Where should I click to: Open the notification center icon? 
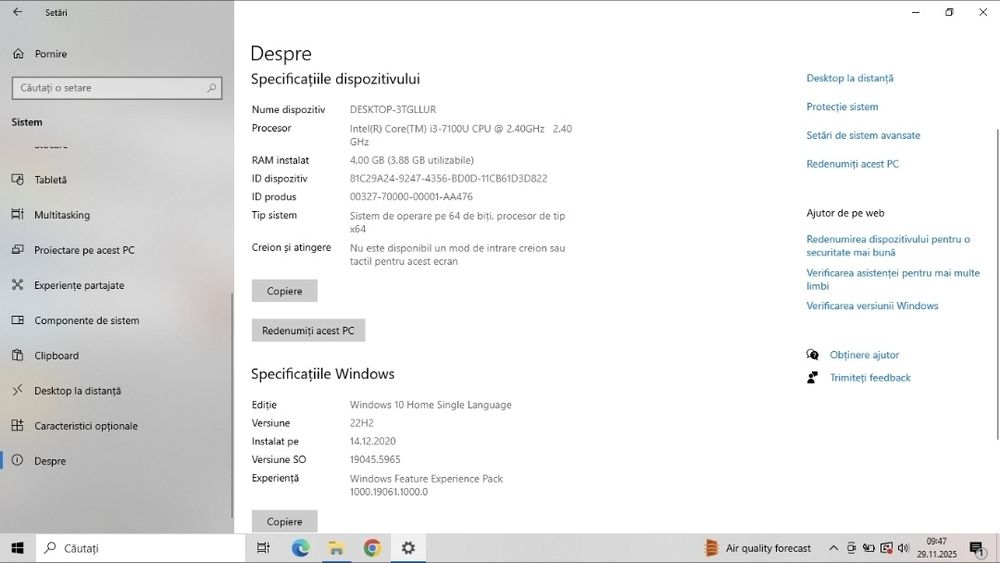coord(977,548)
